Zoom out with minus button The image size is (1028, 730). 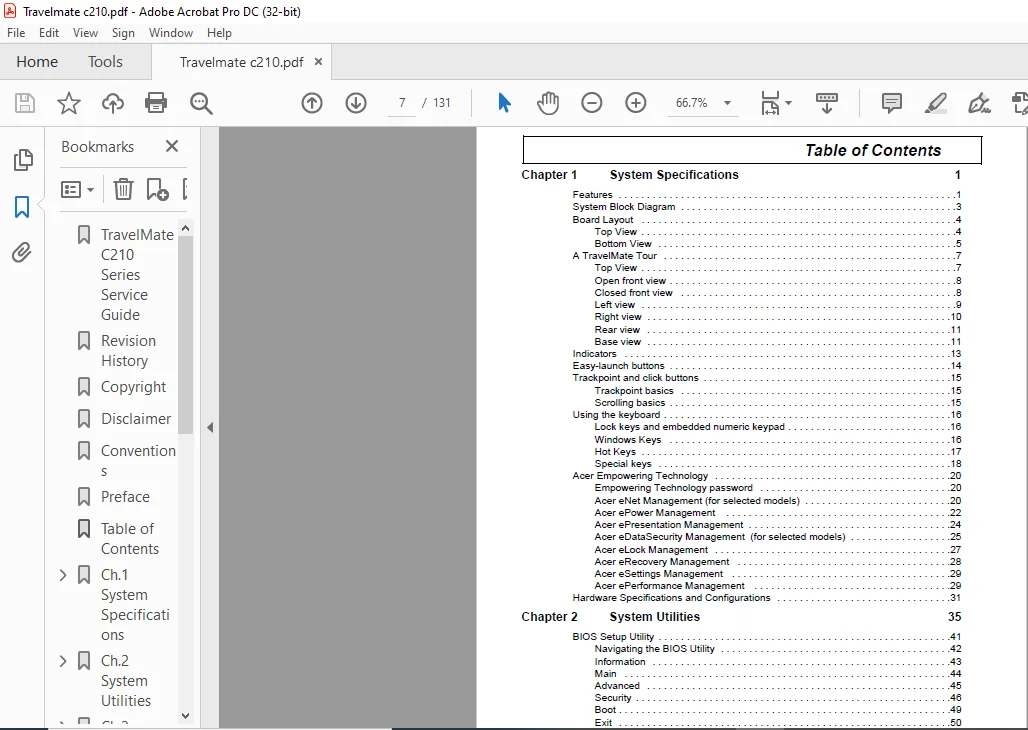[x=591, y=103]
